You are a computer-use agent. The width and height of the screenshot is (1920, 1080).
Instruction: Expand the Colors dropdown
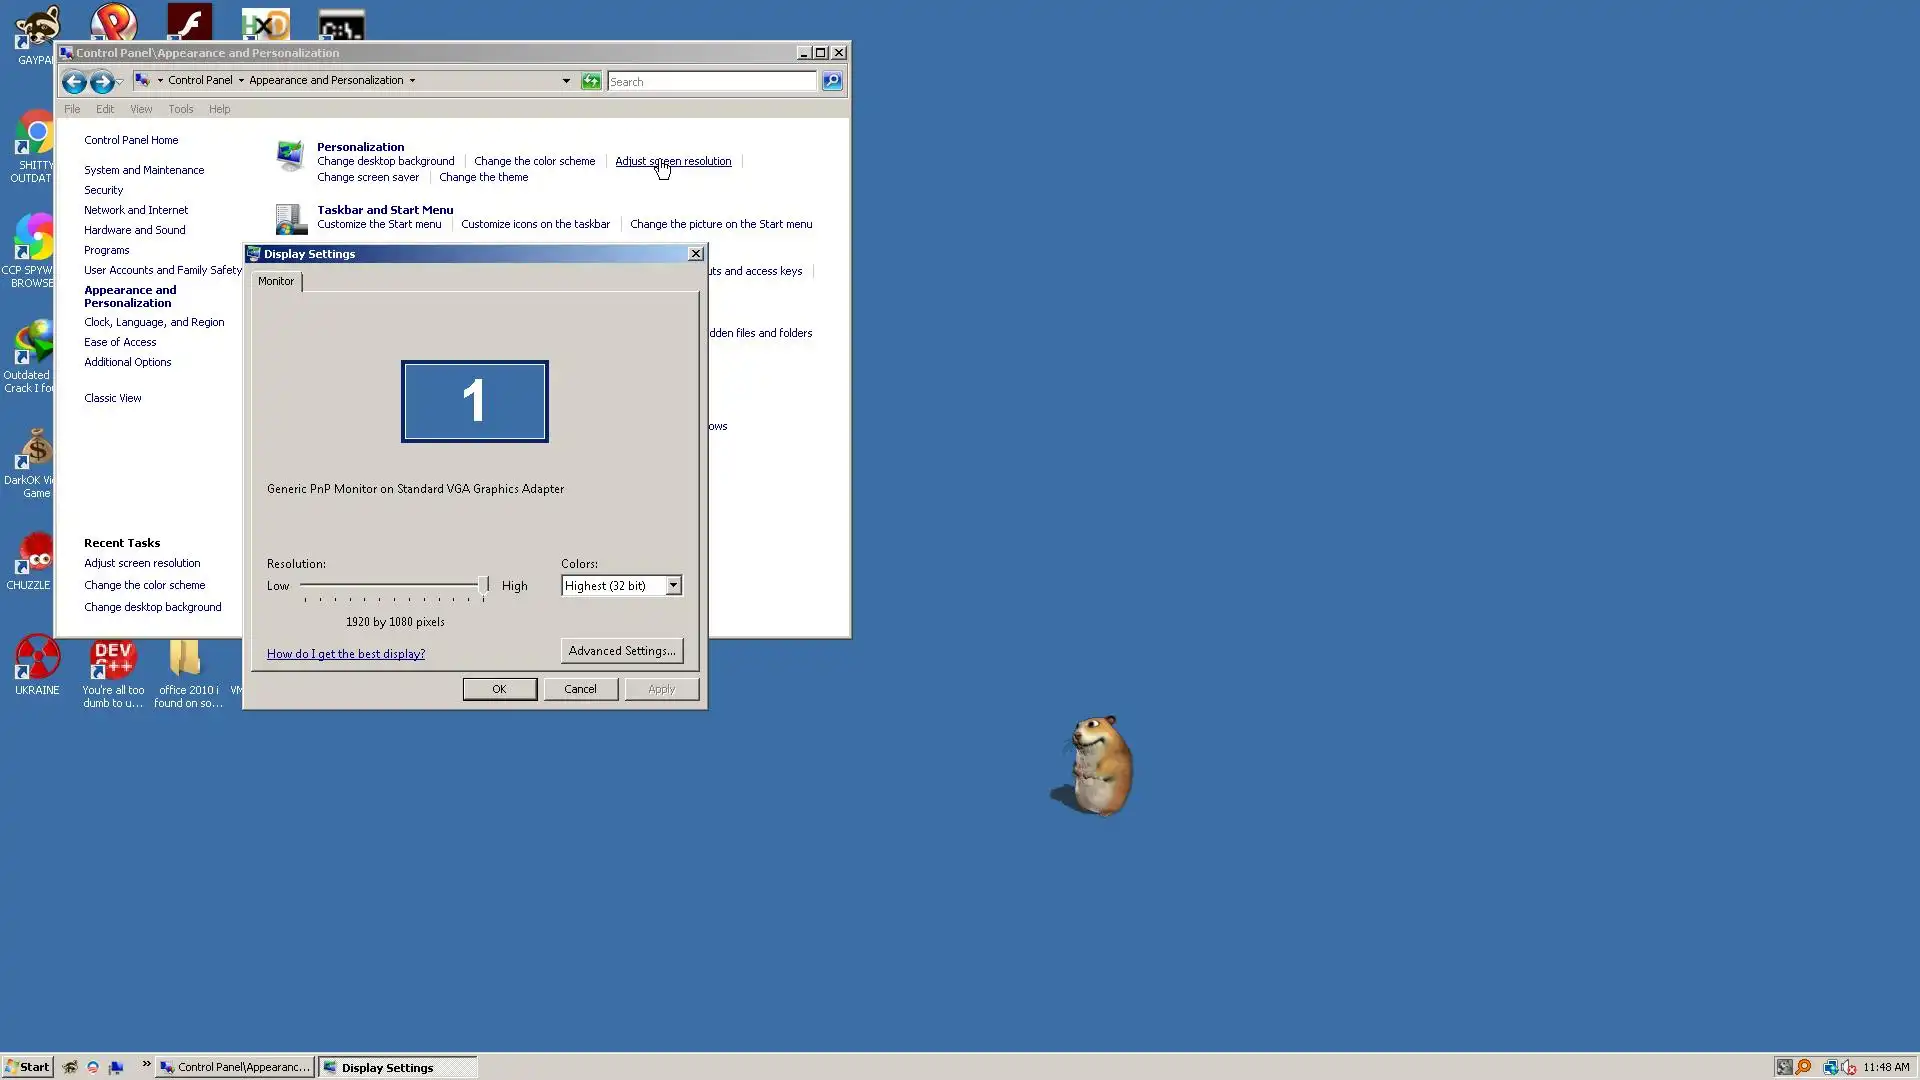point(673,585)
